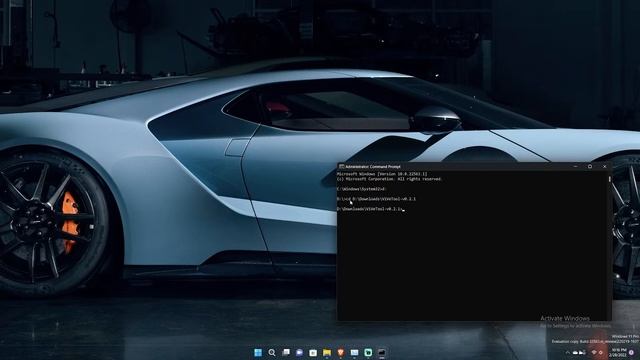Open the taskbar clock and date
The width and height of the screenshot is (640, 360).
(x=618, y=353)
